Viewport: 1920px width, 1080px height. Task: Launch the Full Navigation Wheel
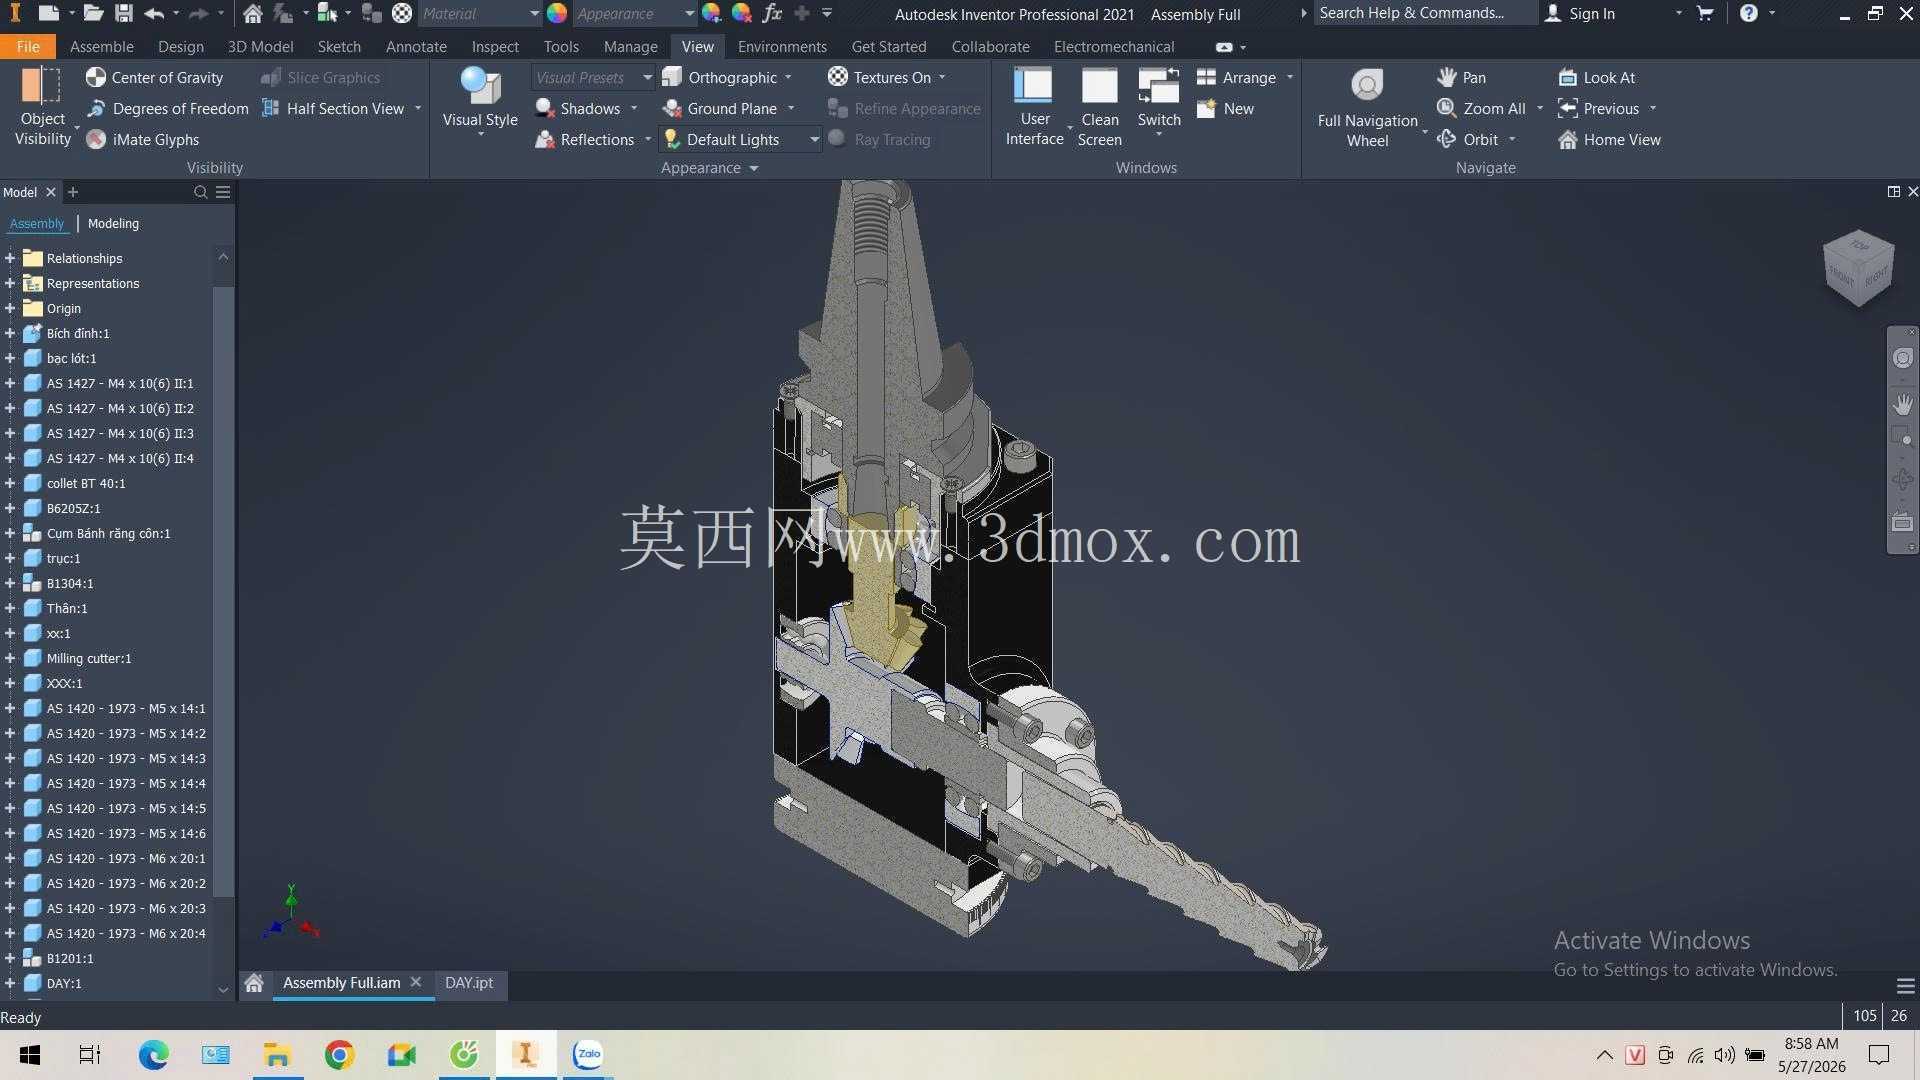pyautogui.click(x=1367, y=107)
